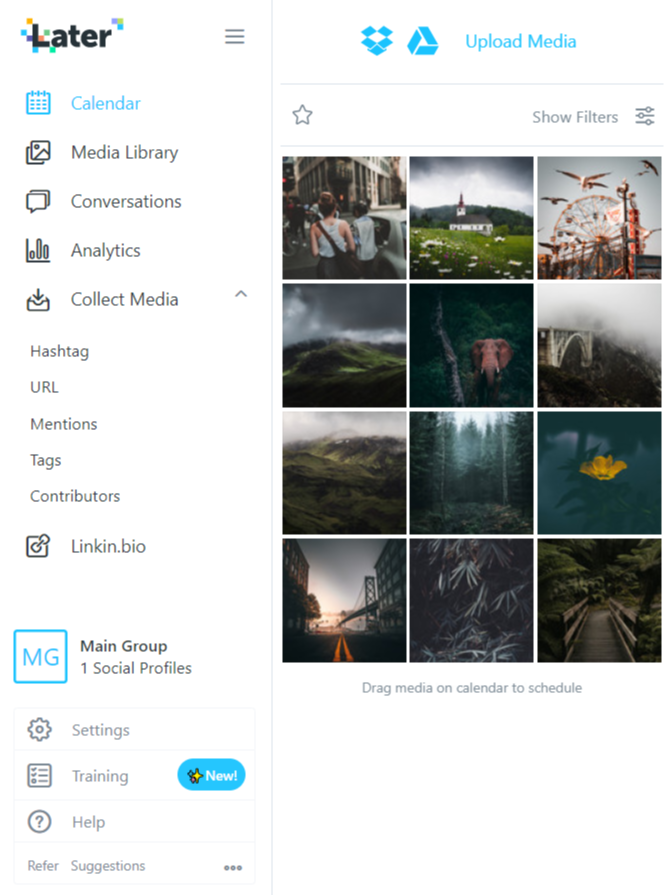Go to Media Library
Viewport: 668px width, 895px height.
pos(124,152)
